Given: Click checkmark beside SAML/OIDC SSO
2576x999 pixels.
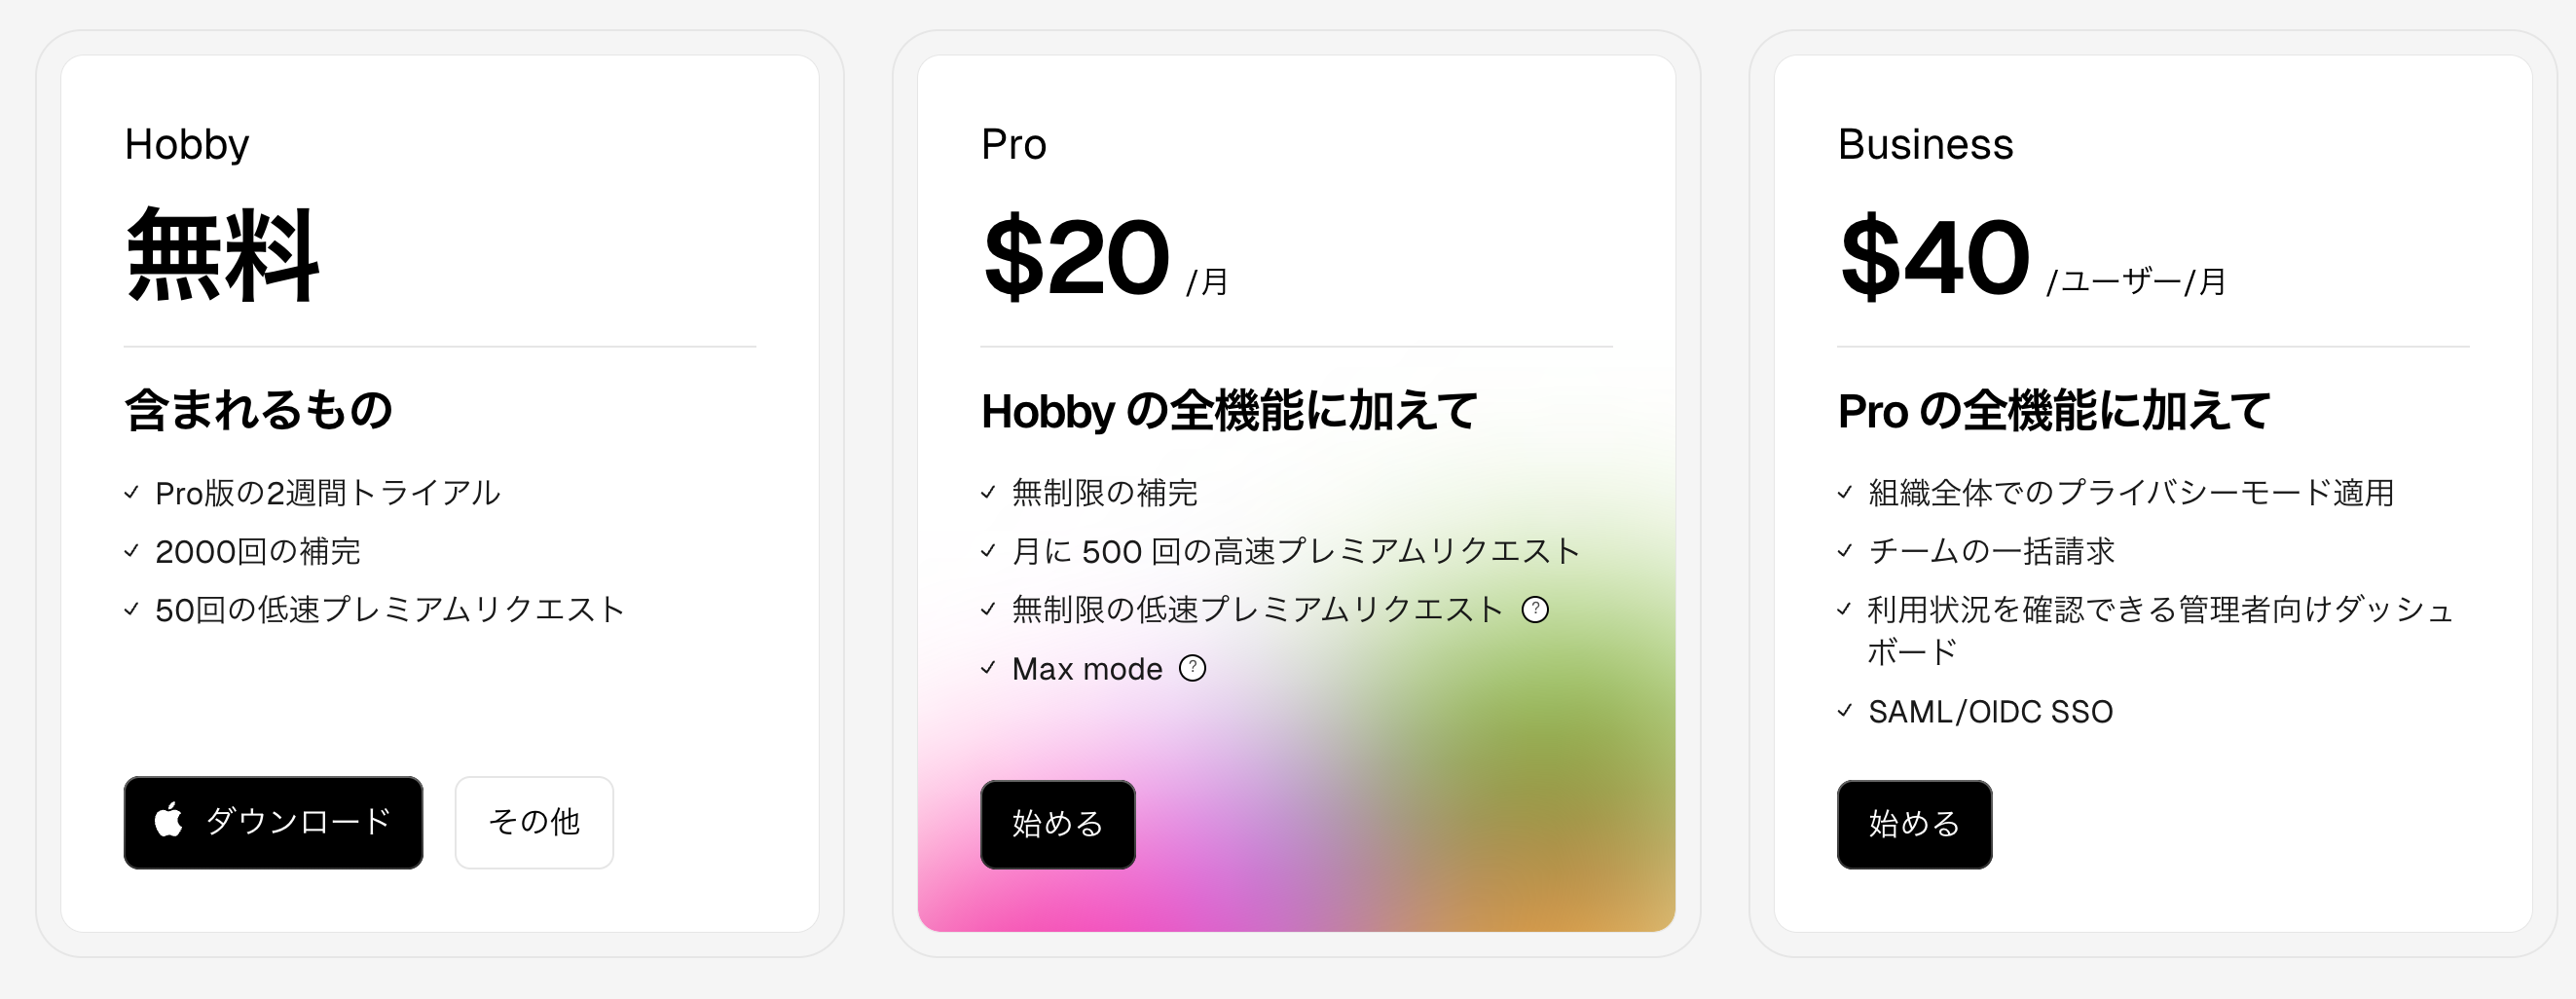Looking at the screenshot, I should (x=1845, y=711).
